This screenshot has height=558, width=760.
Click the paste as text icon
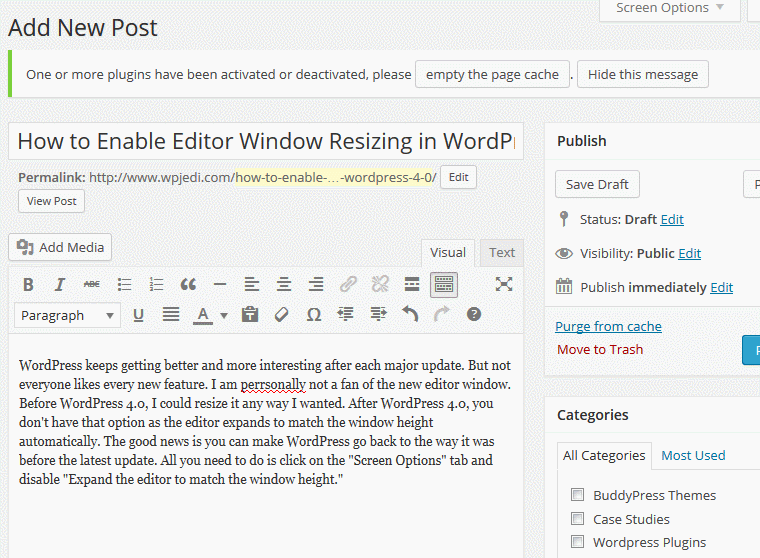click(x=250, y=315)
